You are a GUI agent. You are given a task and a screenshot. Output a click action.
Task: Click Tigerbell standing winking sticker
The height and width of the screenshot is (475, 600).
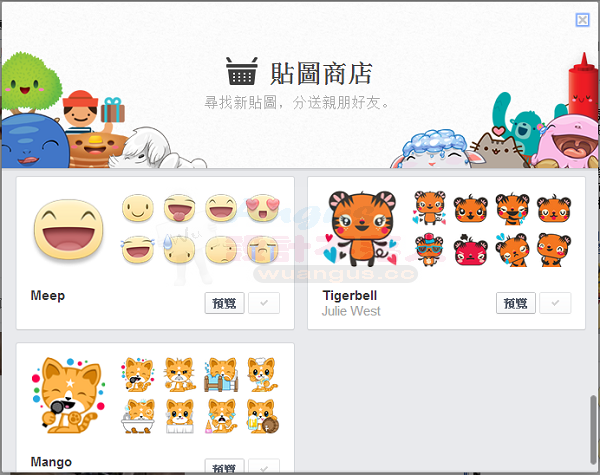pos(554,250)
